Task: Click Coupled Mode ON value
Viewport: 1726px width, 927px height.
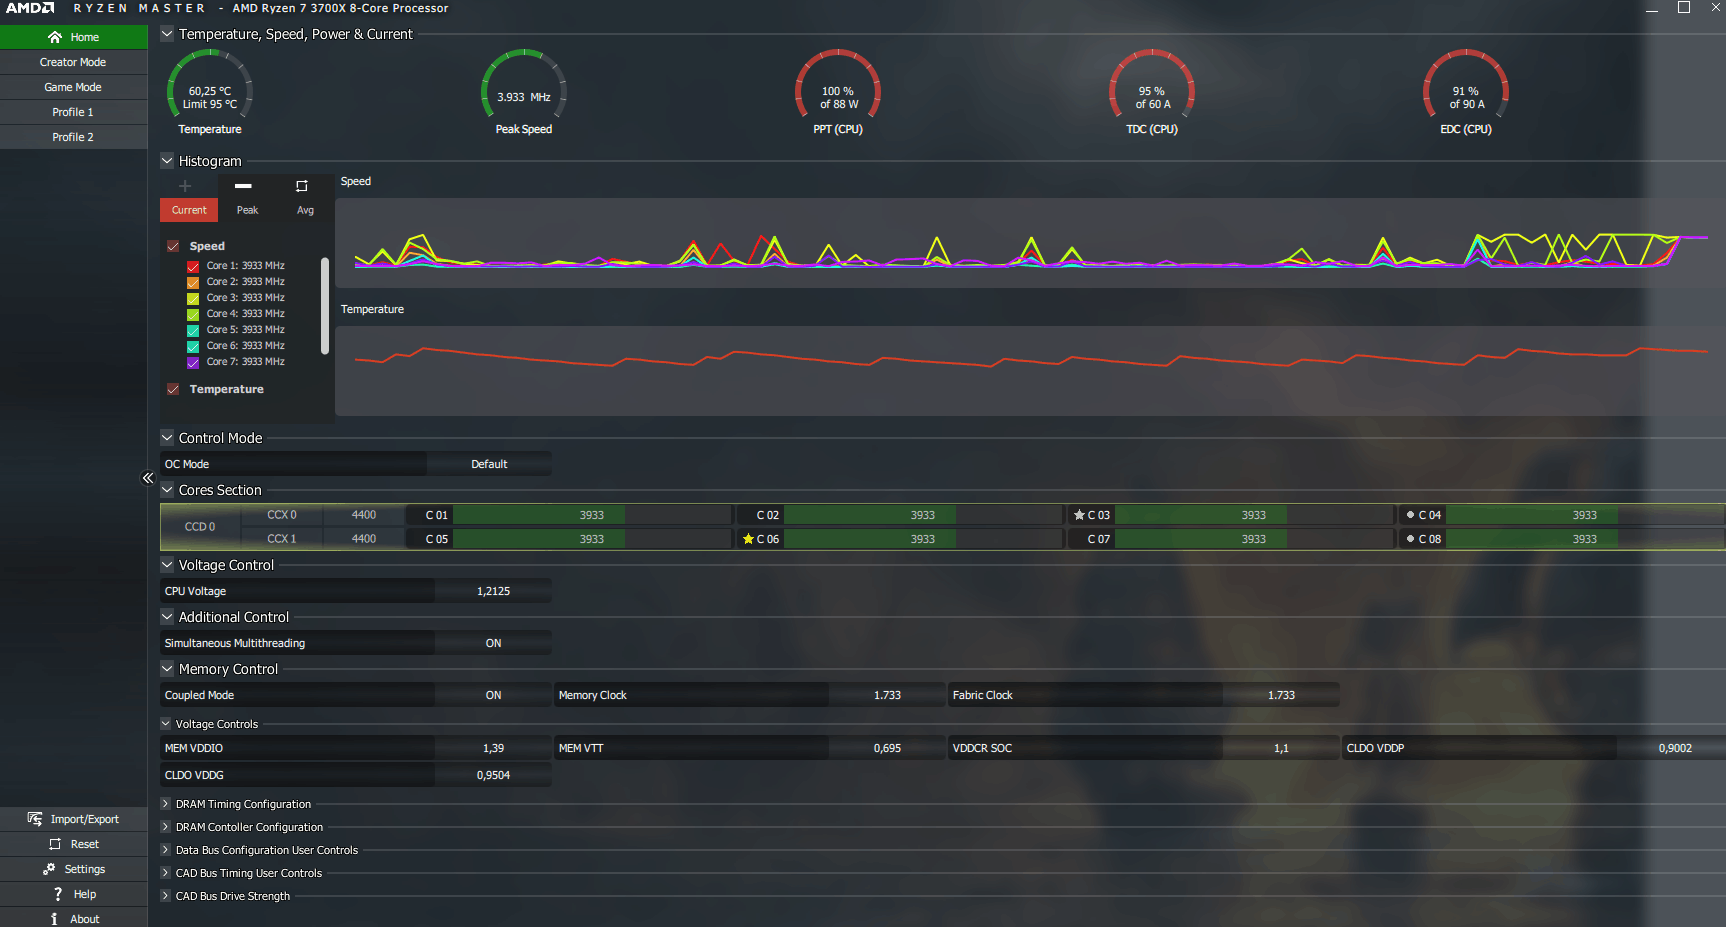Action: [x=493, y=695]
